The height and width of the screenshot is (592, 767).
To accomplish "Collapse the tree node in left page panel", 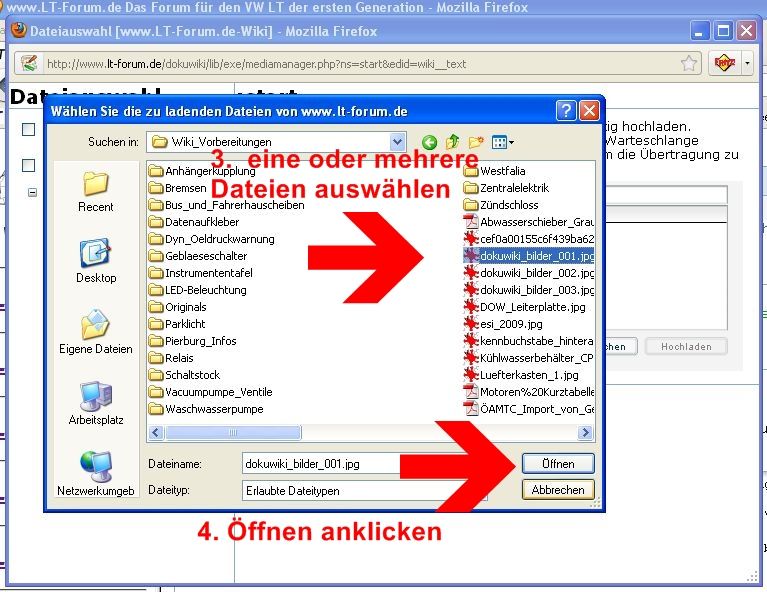I will (x=32, y=192).
